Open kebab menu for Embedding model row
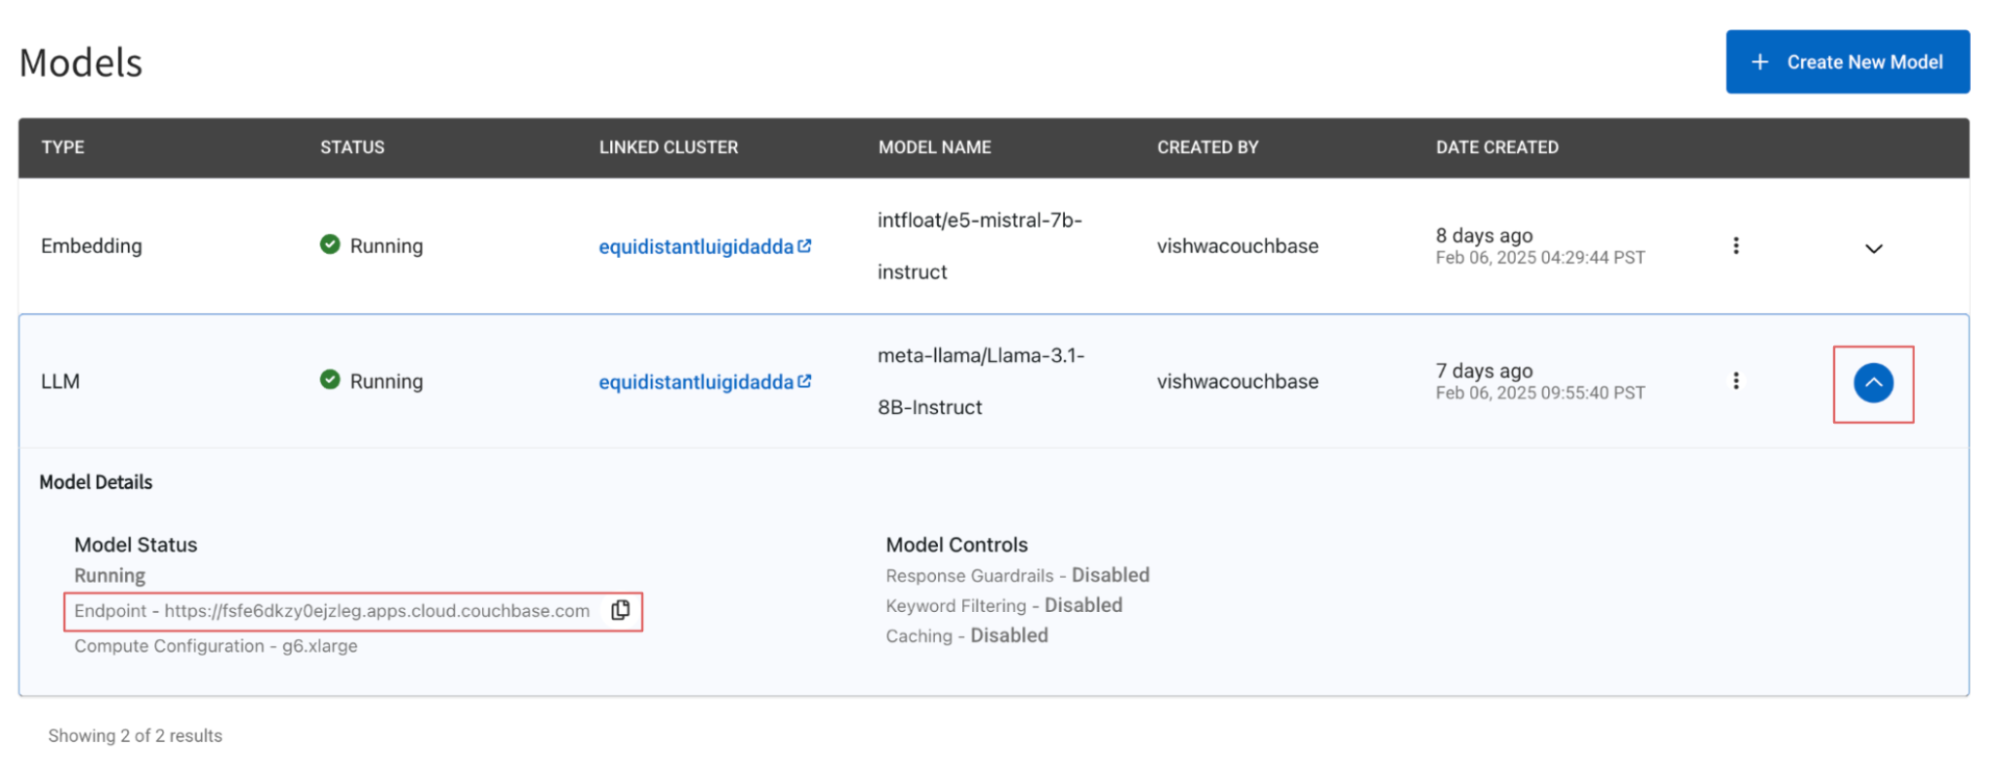The width and height of the screenshot is (1999, 760). point(1736,246)
